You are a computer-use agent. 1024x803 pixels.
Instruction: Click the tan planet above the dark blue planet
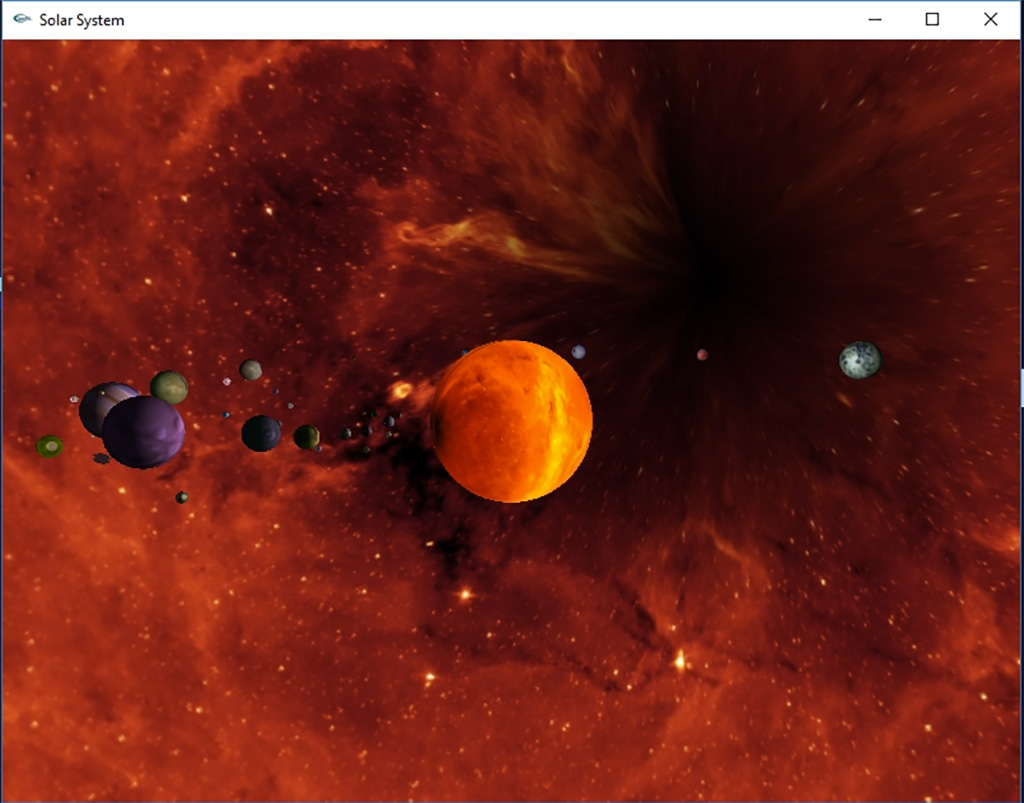251,370
